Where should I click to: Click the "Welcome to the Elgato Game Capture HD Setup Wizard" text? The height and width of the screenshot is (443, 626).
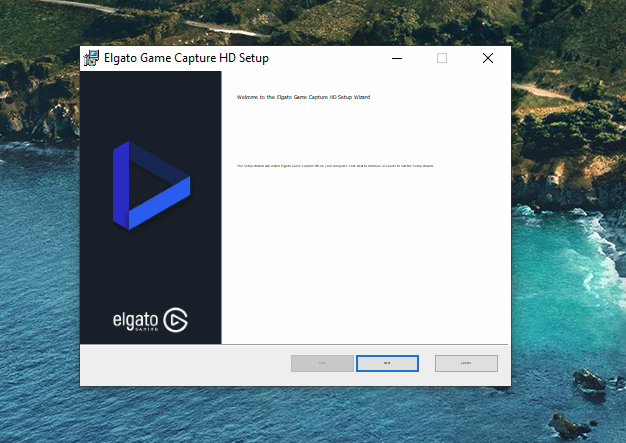coord(303,97)
